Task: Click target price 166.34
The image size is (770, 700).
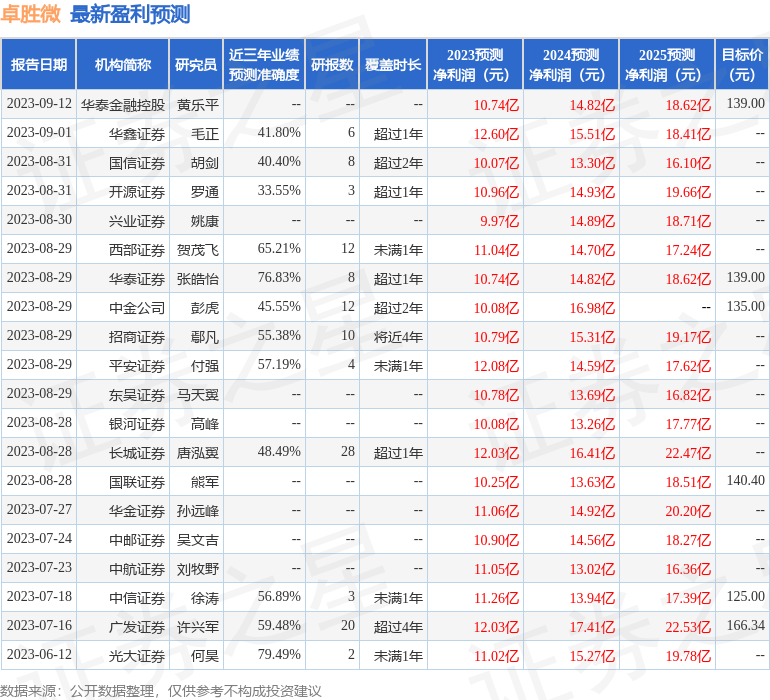Action: pos(745,625)
